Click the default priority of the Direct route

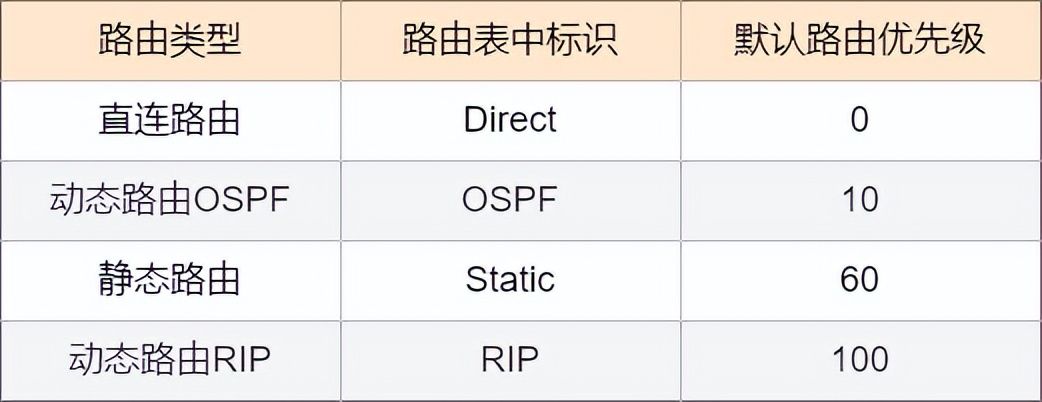tap(859, 120)
